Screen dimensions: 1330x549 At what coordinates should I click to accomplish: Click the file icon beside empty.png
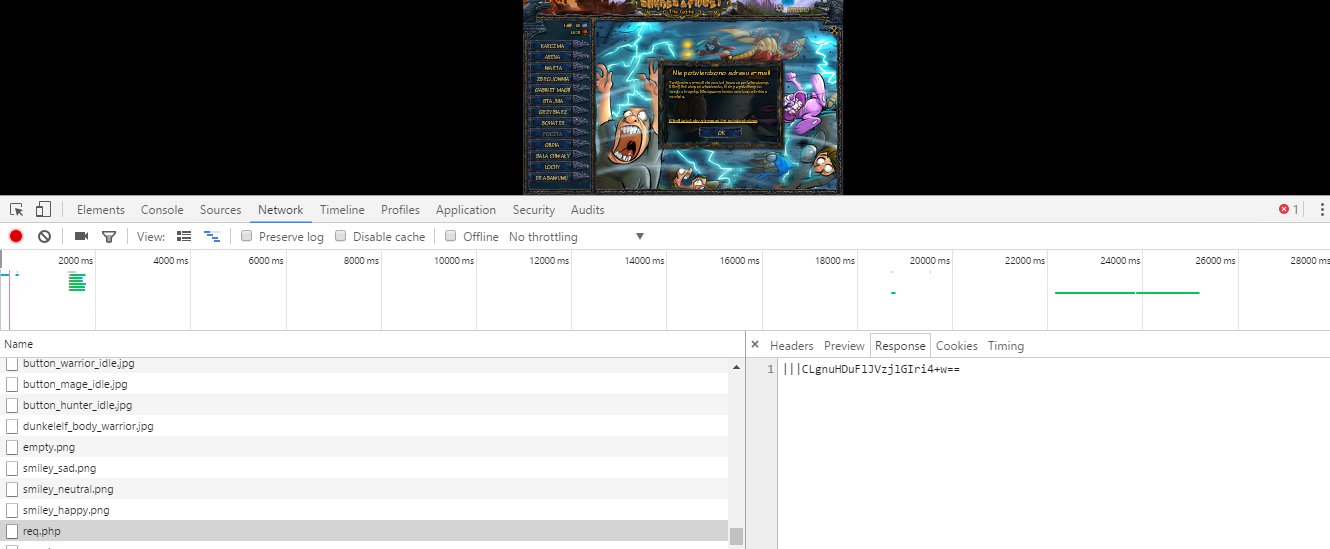point(12,447)
